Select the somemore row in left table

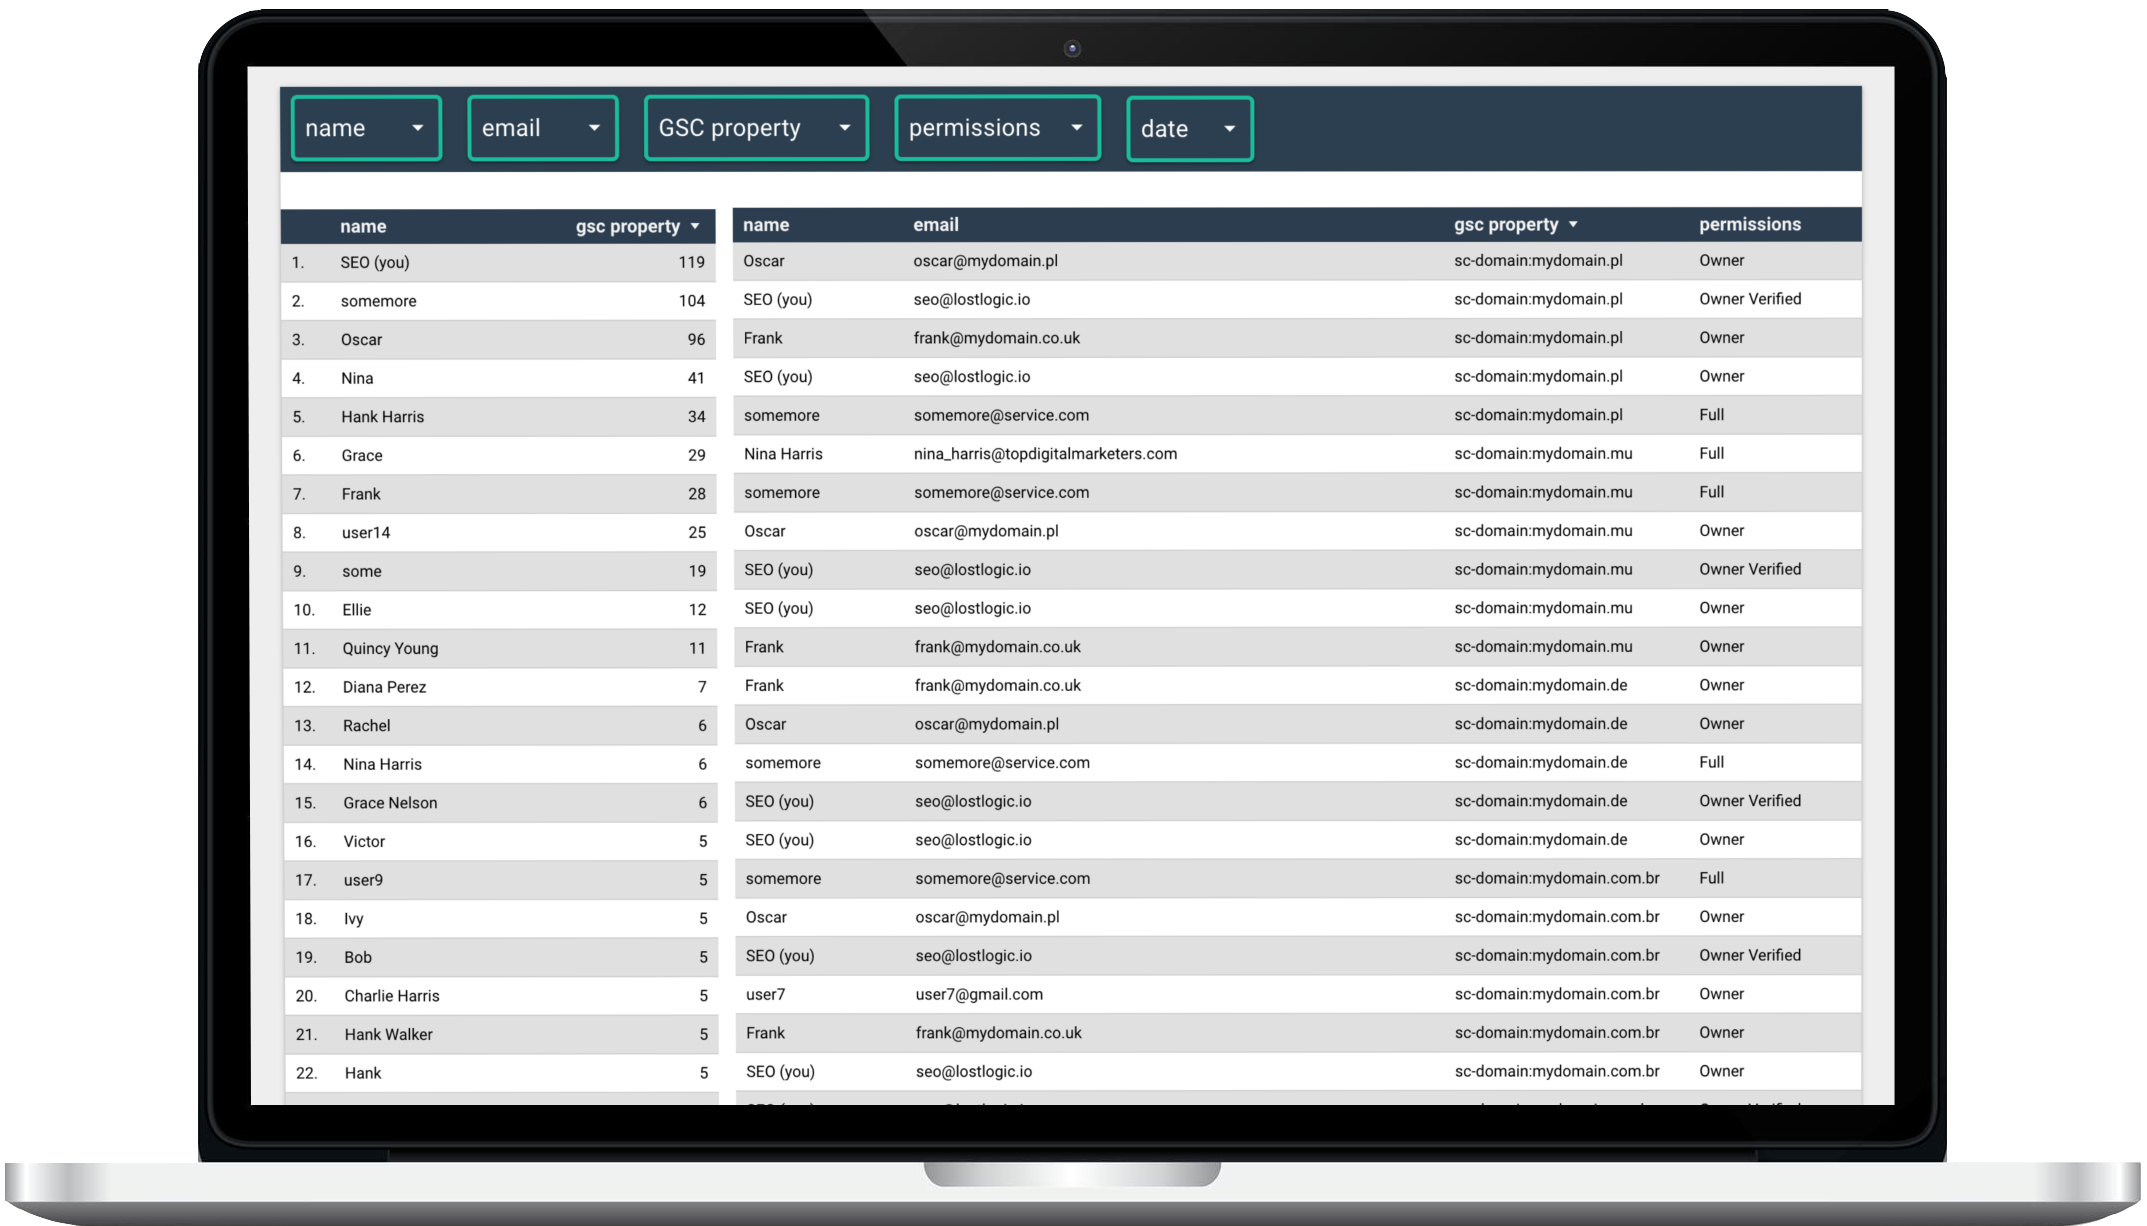[x=498, y=301]
